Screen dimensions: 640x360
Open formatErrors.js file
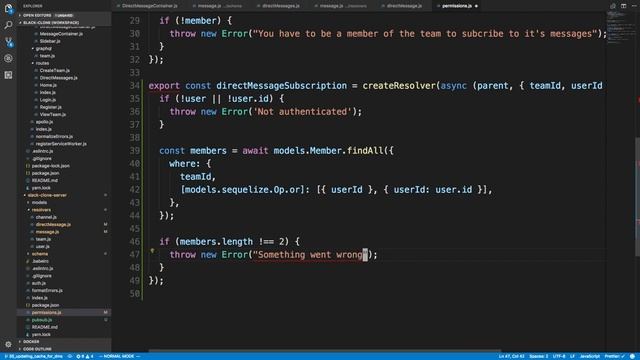pyautogui.click(x=47, y=291)
